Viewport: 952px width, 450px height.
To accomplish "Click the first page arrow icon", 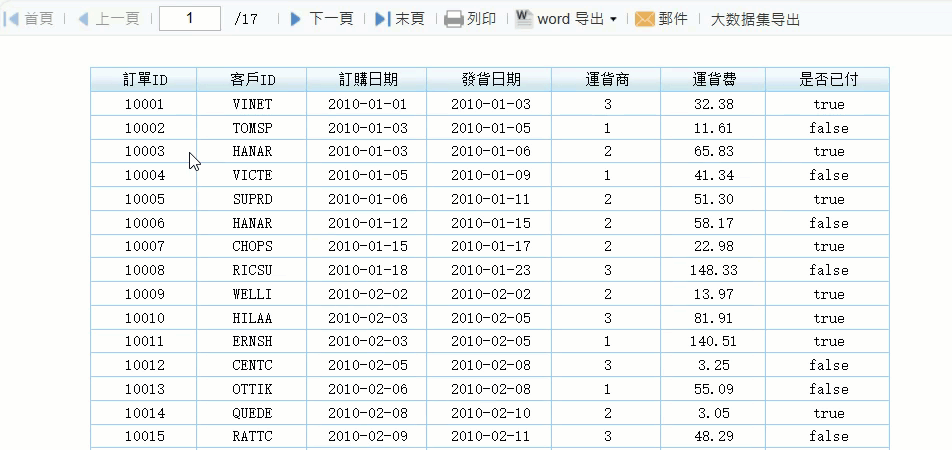I will click(11, 19).
